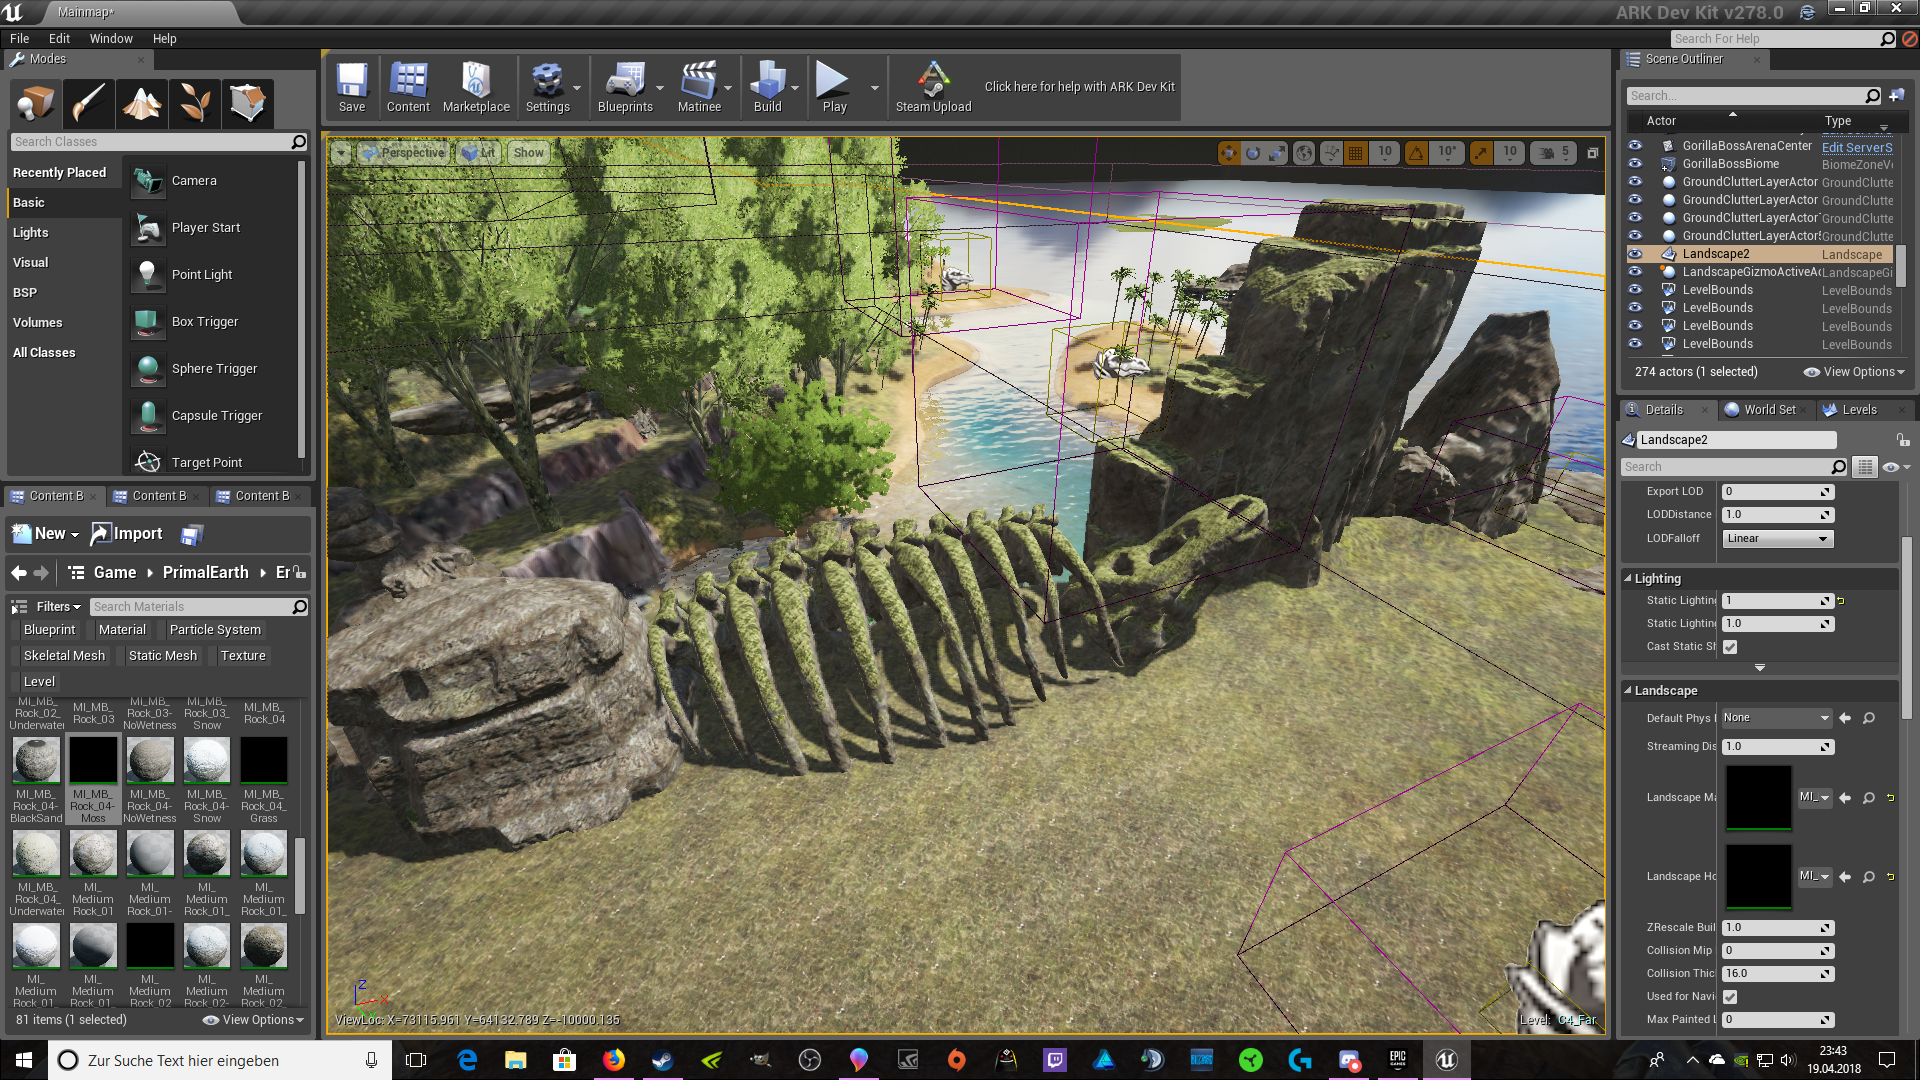The height and width of the screenshot is (1080, 1920).
Task: Click the Import button
Action: click(126, 534)
